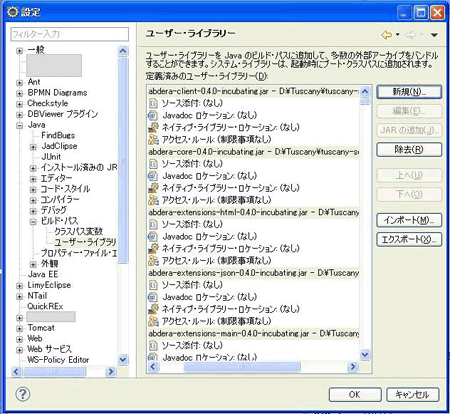Open the preferences view menu triangle
Viewport: 450px width, 414px height.
click(x=434, y=35)
